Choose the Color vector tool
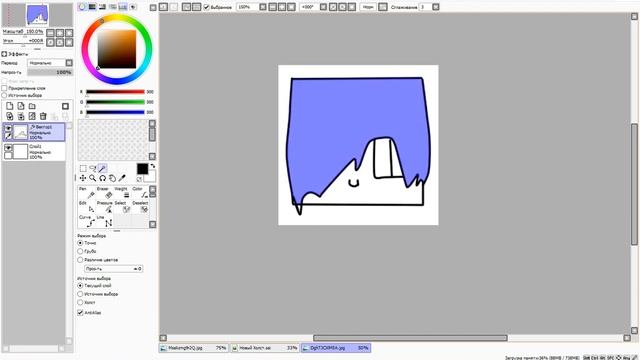640x360 pixels. (140, 193)
